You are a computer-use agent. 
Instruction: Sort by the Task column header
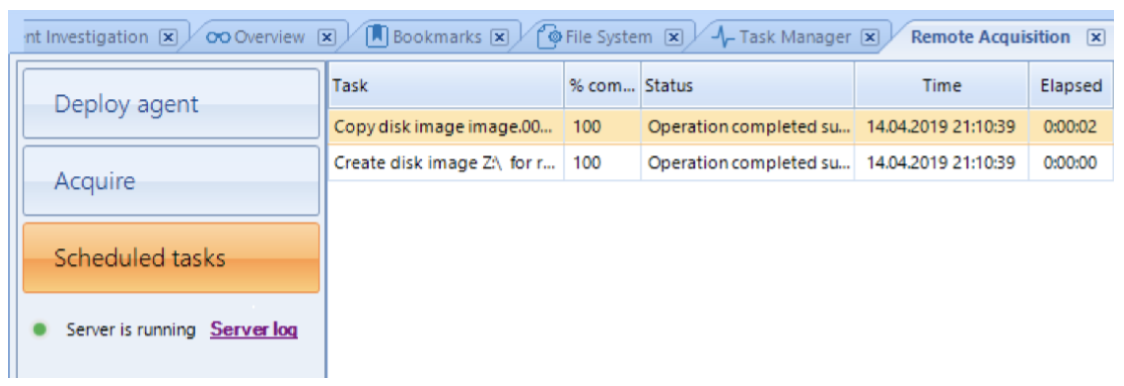pyautogui.click(x=446, y=85)
